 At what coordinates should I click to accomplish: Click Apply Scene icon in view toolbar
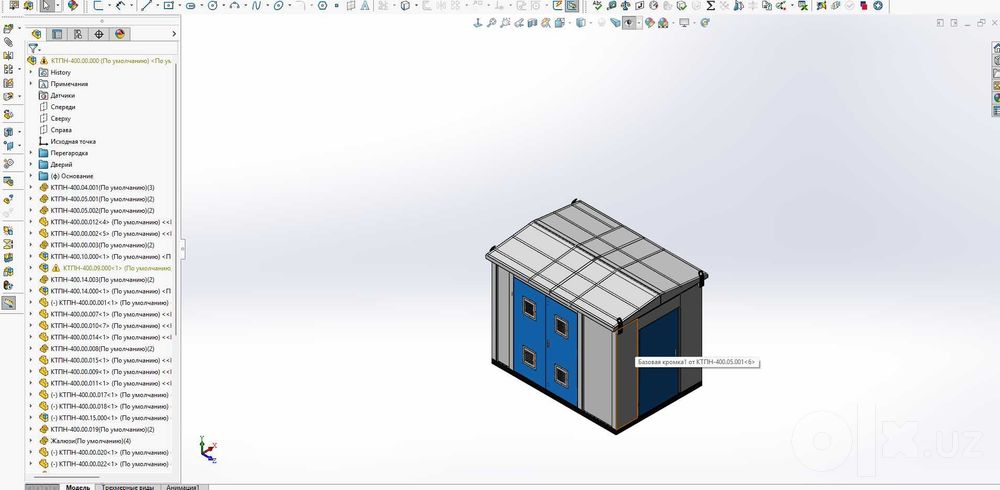click(663, 23)
